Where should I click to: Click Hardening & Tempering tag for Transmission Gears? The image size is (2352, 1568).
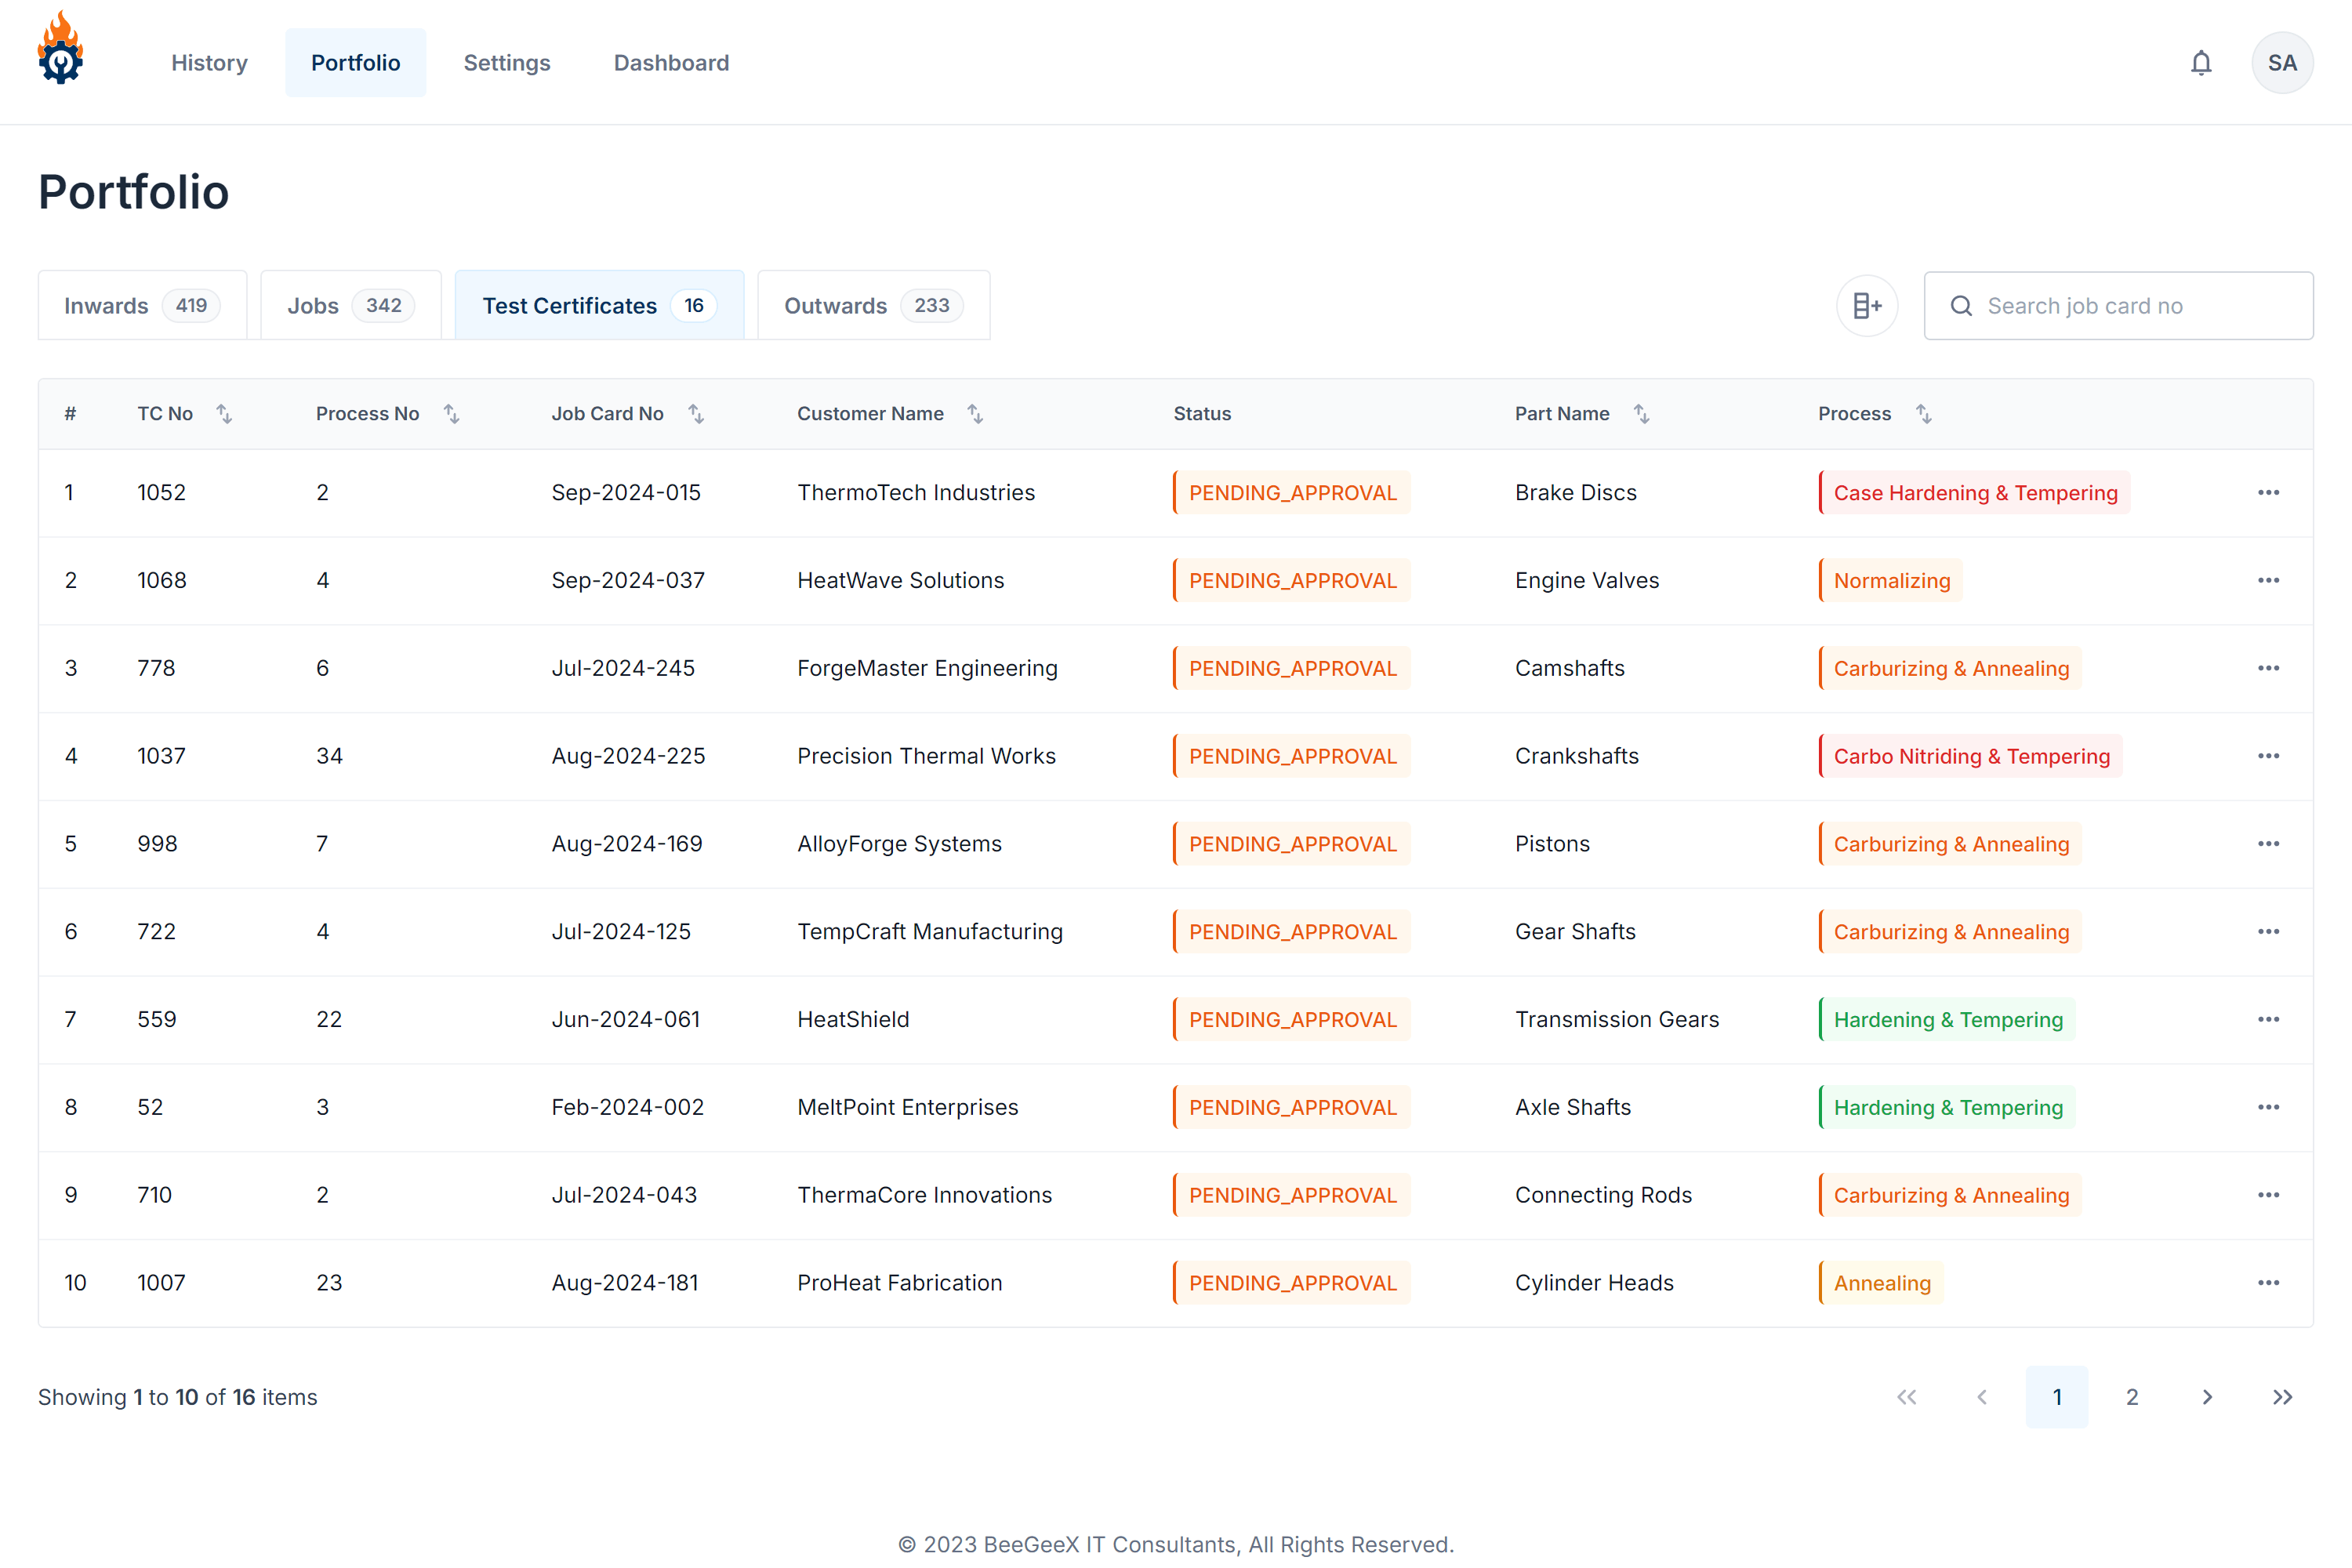(x=1946, y=1020)
